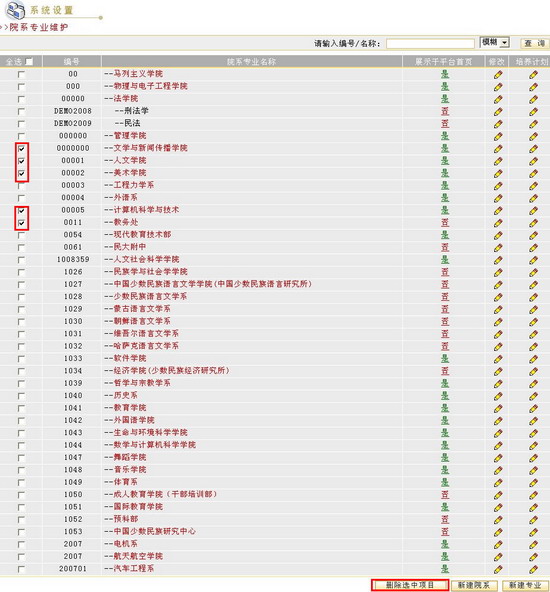Click edit pencil for 马列主义学院 row
Screen dimensions: 550x592
498,74
